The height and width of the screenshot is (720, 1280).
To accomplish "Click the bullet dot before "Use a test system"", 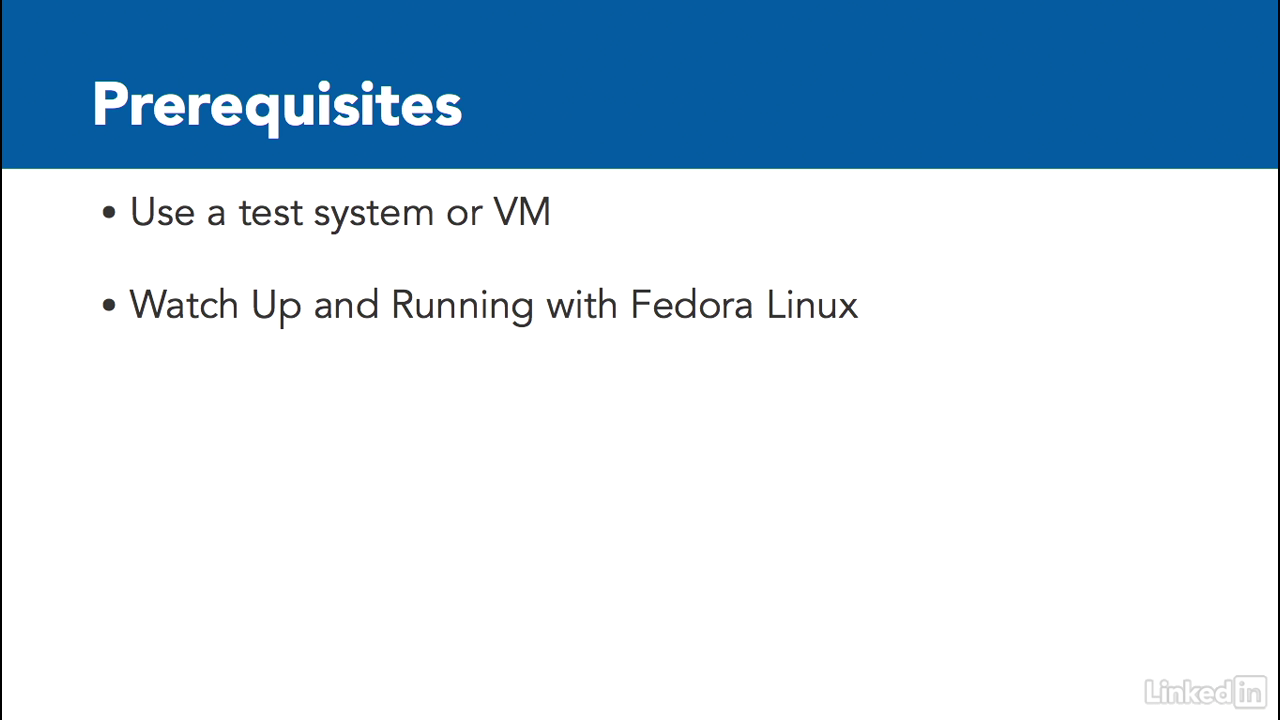I will (x=109, y=213).
